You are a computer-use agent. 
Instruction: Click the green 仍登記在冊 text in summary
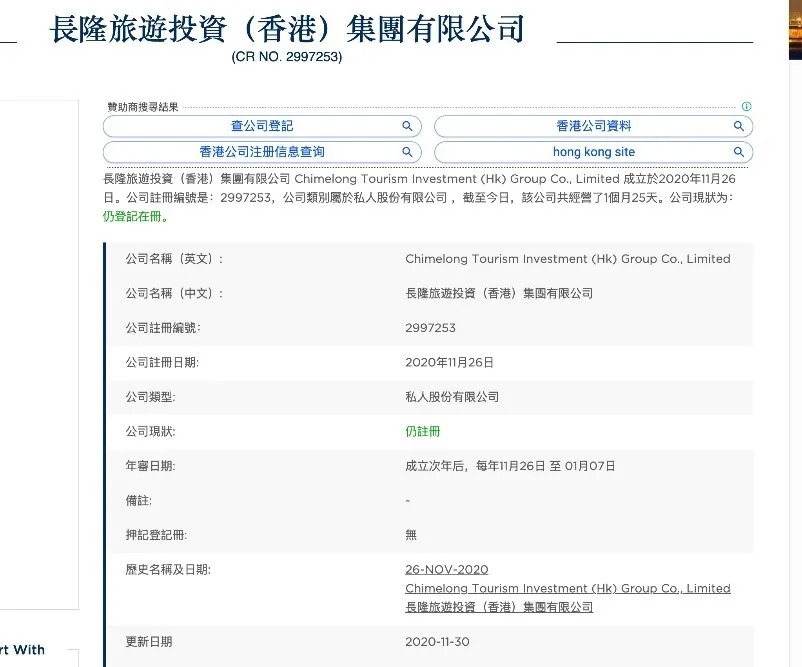point(136,216)
